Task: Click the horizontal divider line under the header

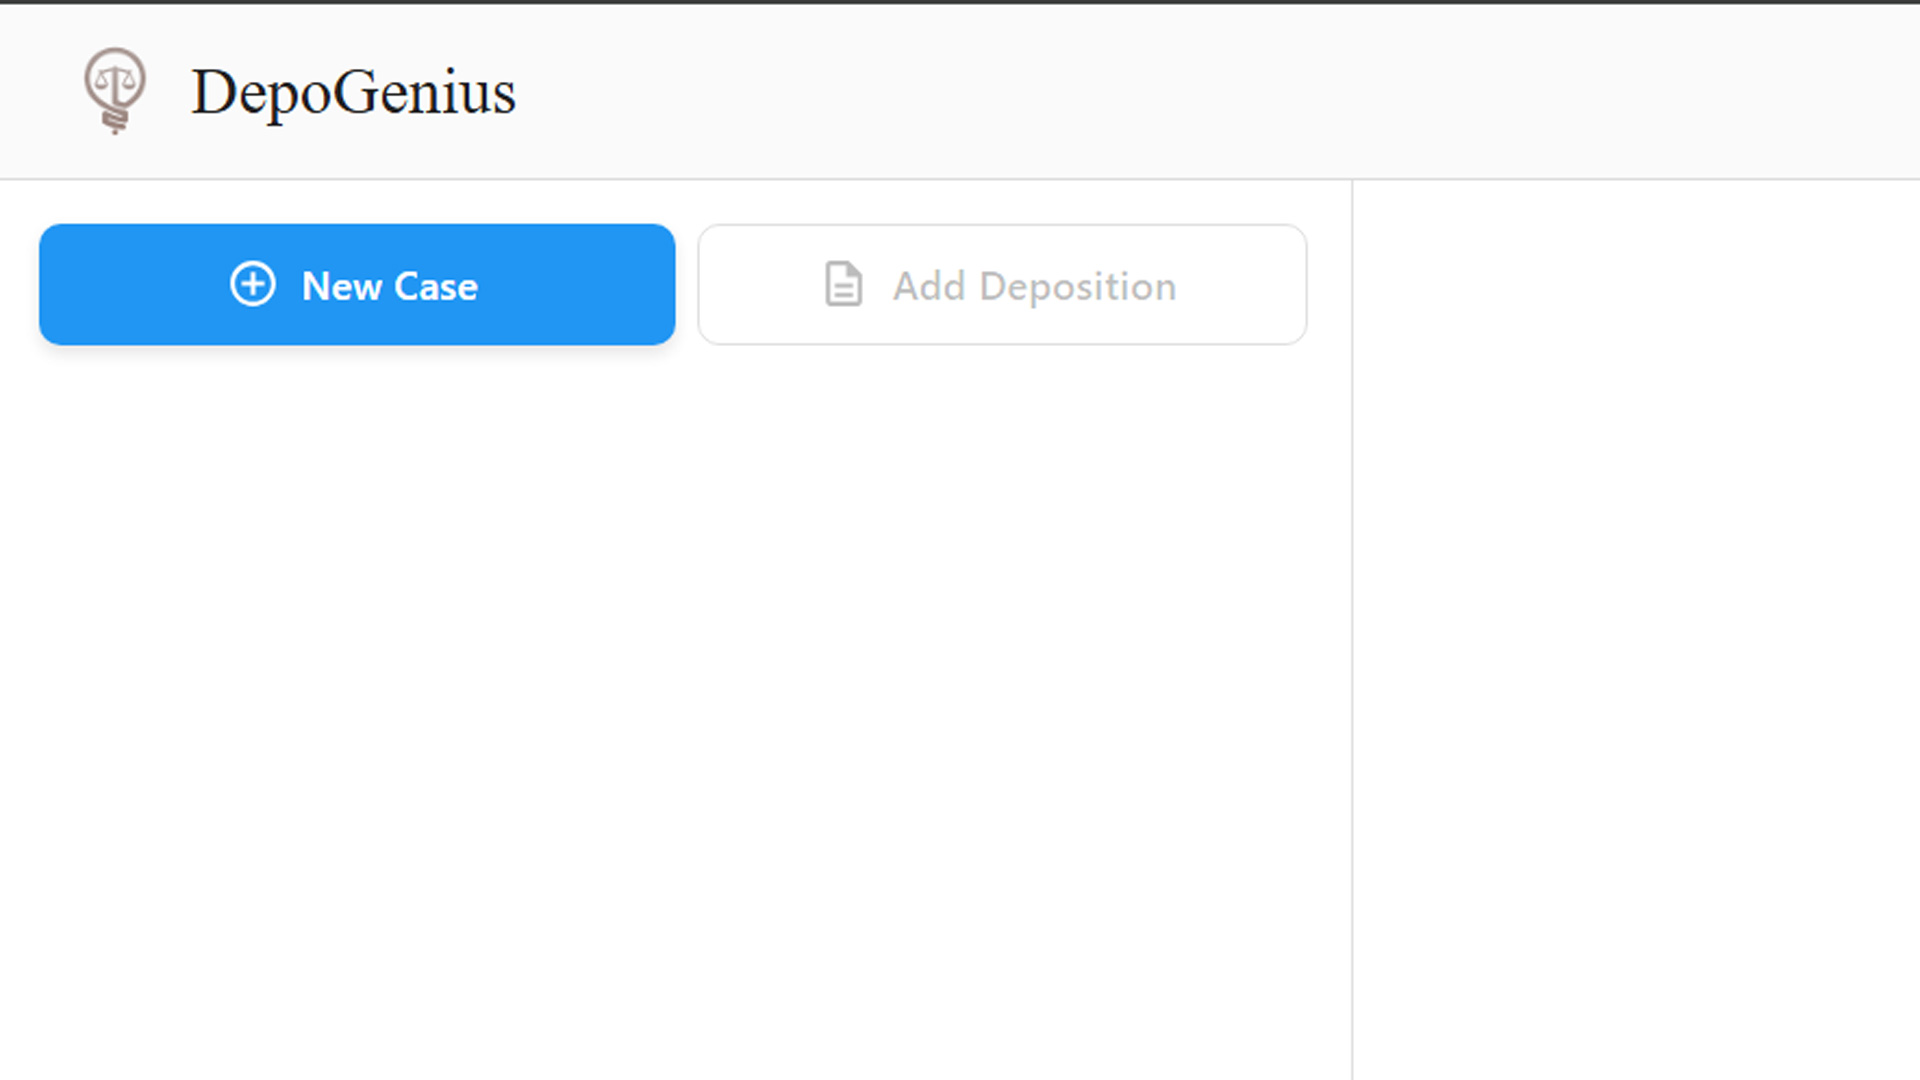Action: [960, 180]
